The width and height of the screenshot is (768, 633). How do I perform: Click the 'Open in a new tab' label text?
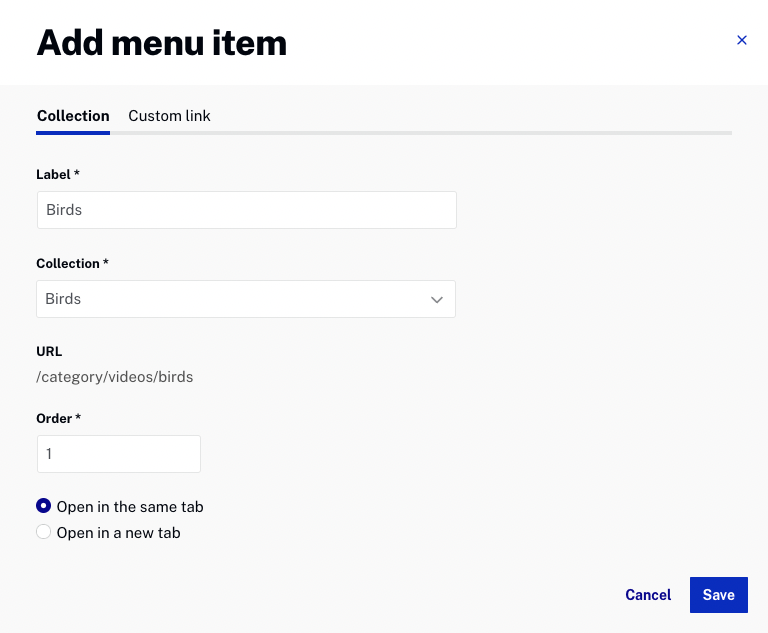(119, 533)
